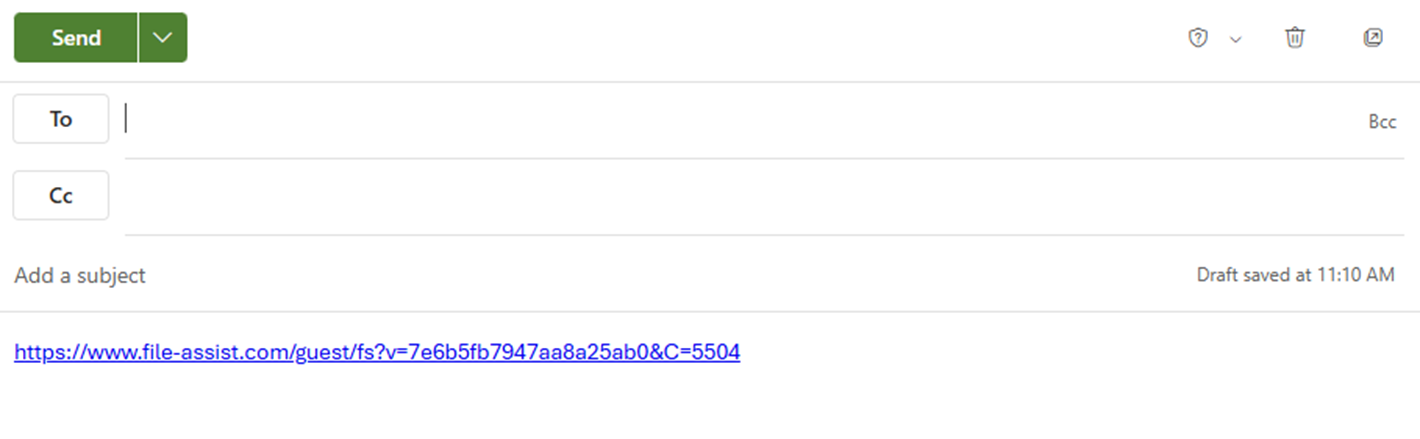Open the file-assist.com guest link

(377, 352)
